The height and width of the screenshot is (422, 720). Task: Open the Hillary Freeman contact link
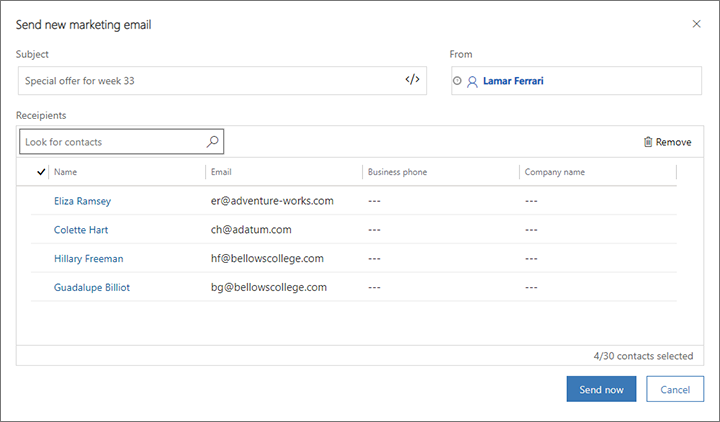tap(88, 258)
